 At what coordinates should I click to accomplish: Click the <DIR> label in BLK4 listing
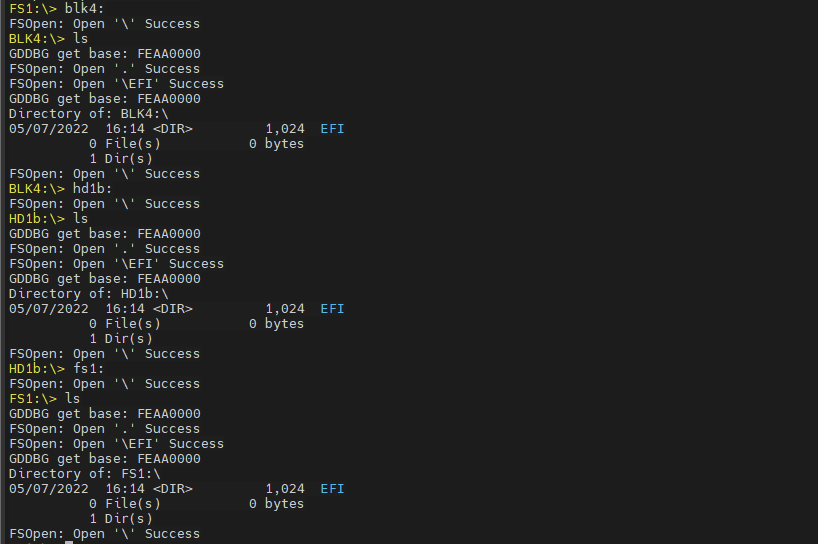[173, 129]
